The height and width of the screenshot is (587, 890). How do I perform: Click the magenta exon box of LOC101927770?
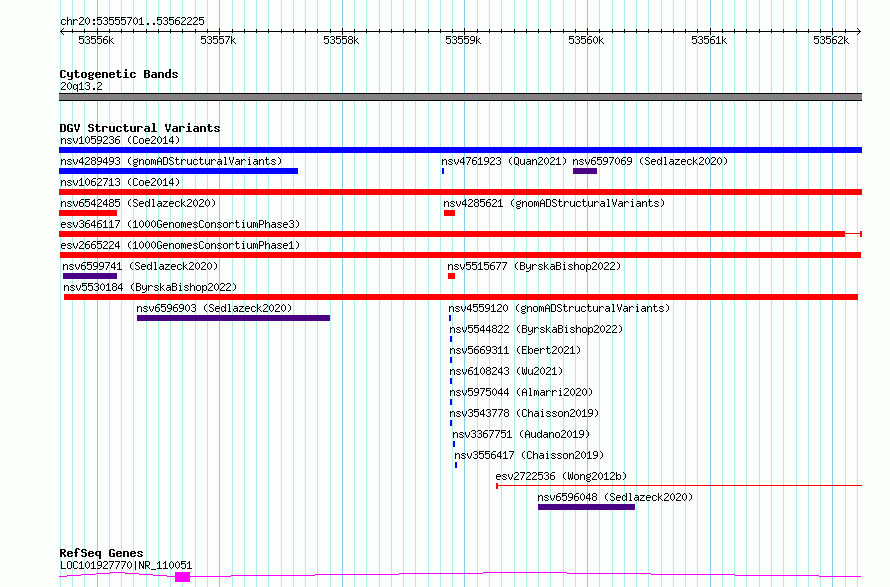point(182,577)
